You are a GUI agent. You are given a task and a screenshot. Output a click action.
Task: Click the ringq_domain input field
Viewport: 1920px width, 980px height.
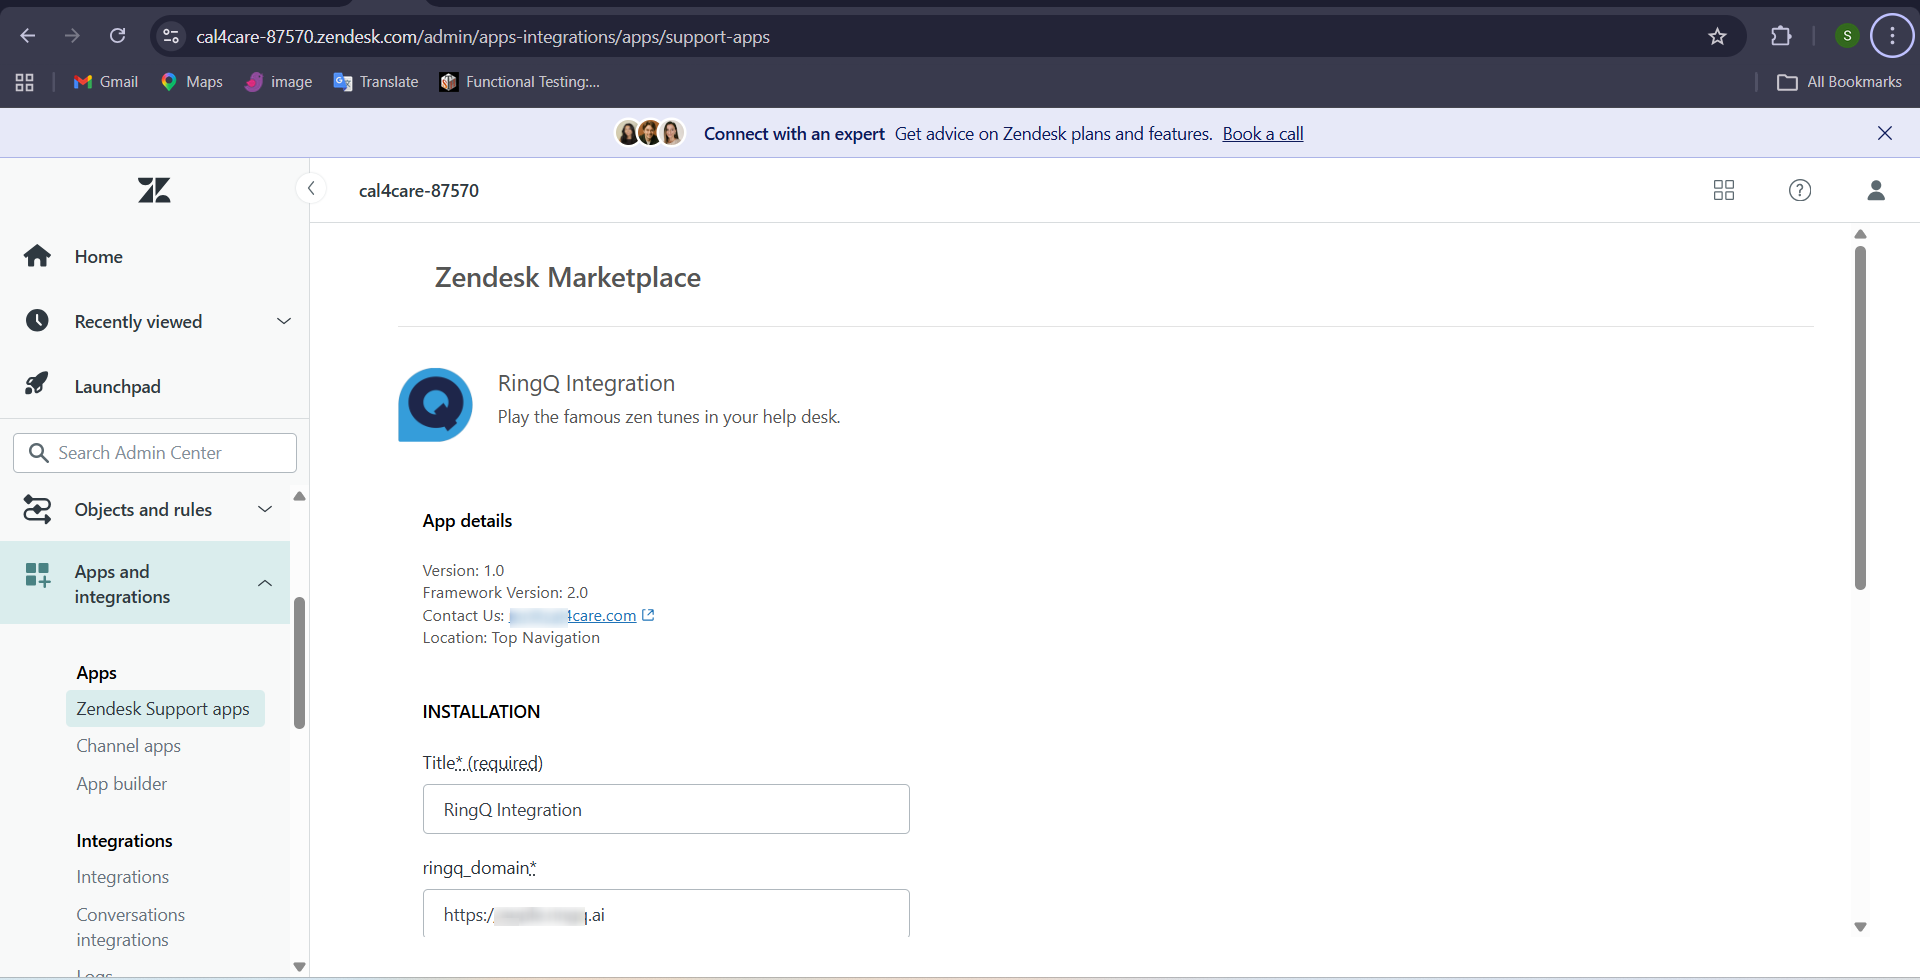coord(666,913)
